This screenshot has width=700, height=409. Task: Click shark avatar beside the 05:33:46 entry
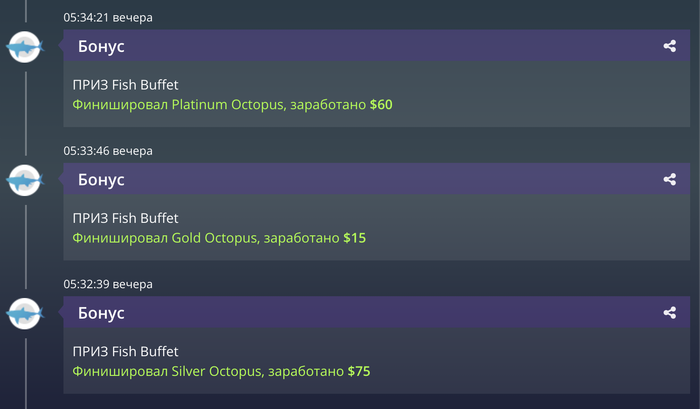pyautogui.click(x=25, y=180)
